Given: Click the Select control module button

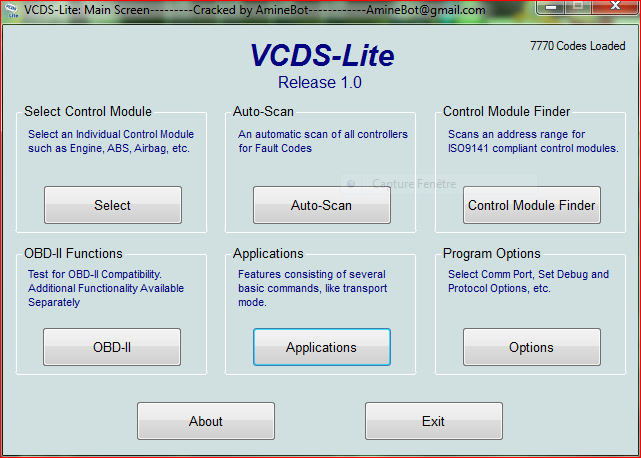Looking at the screenshot, I should coord(113,205).
